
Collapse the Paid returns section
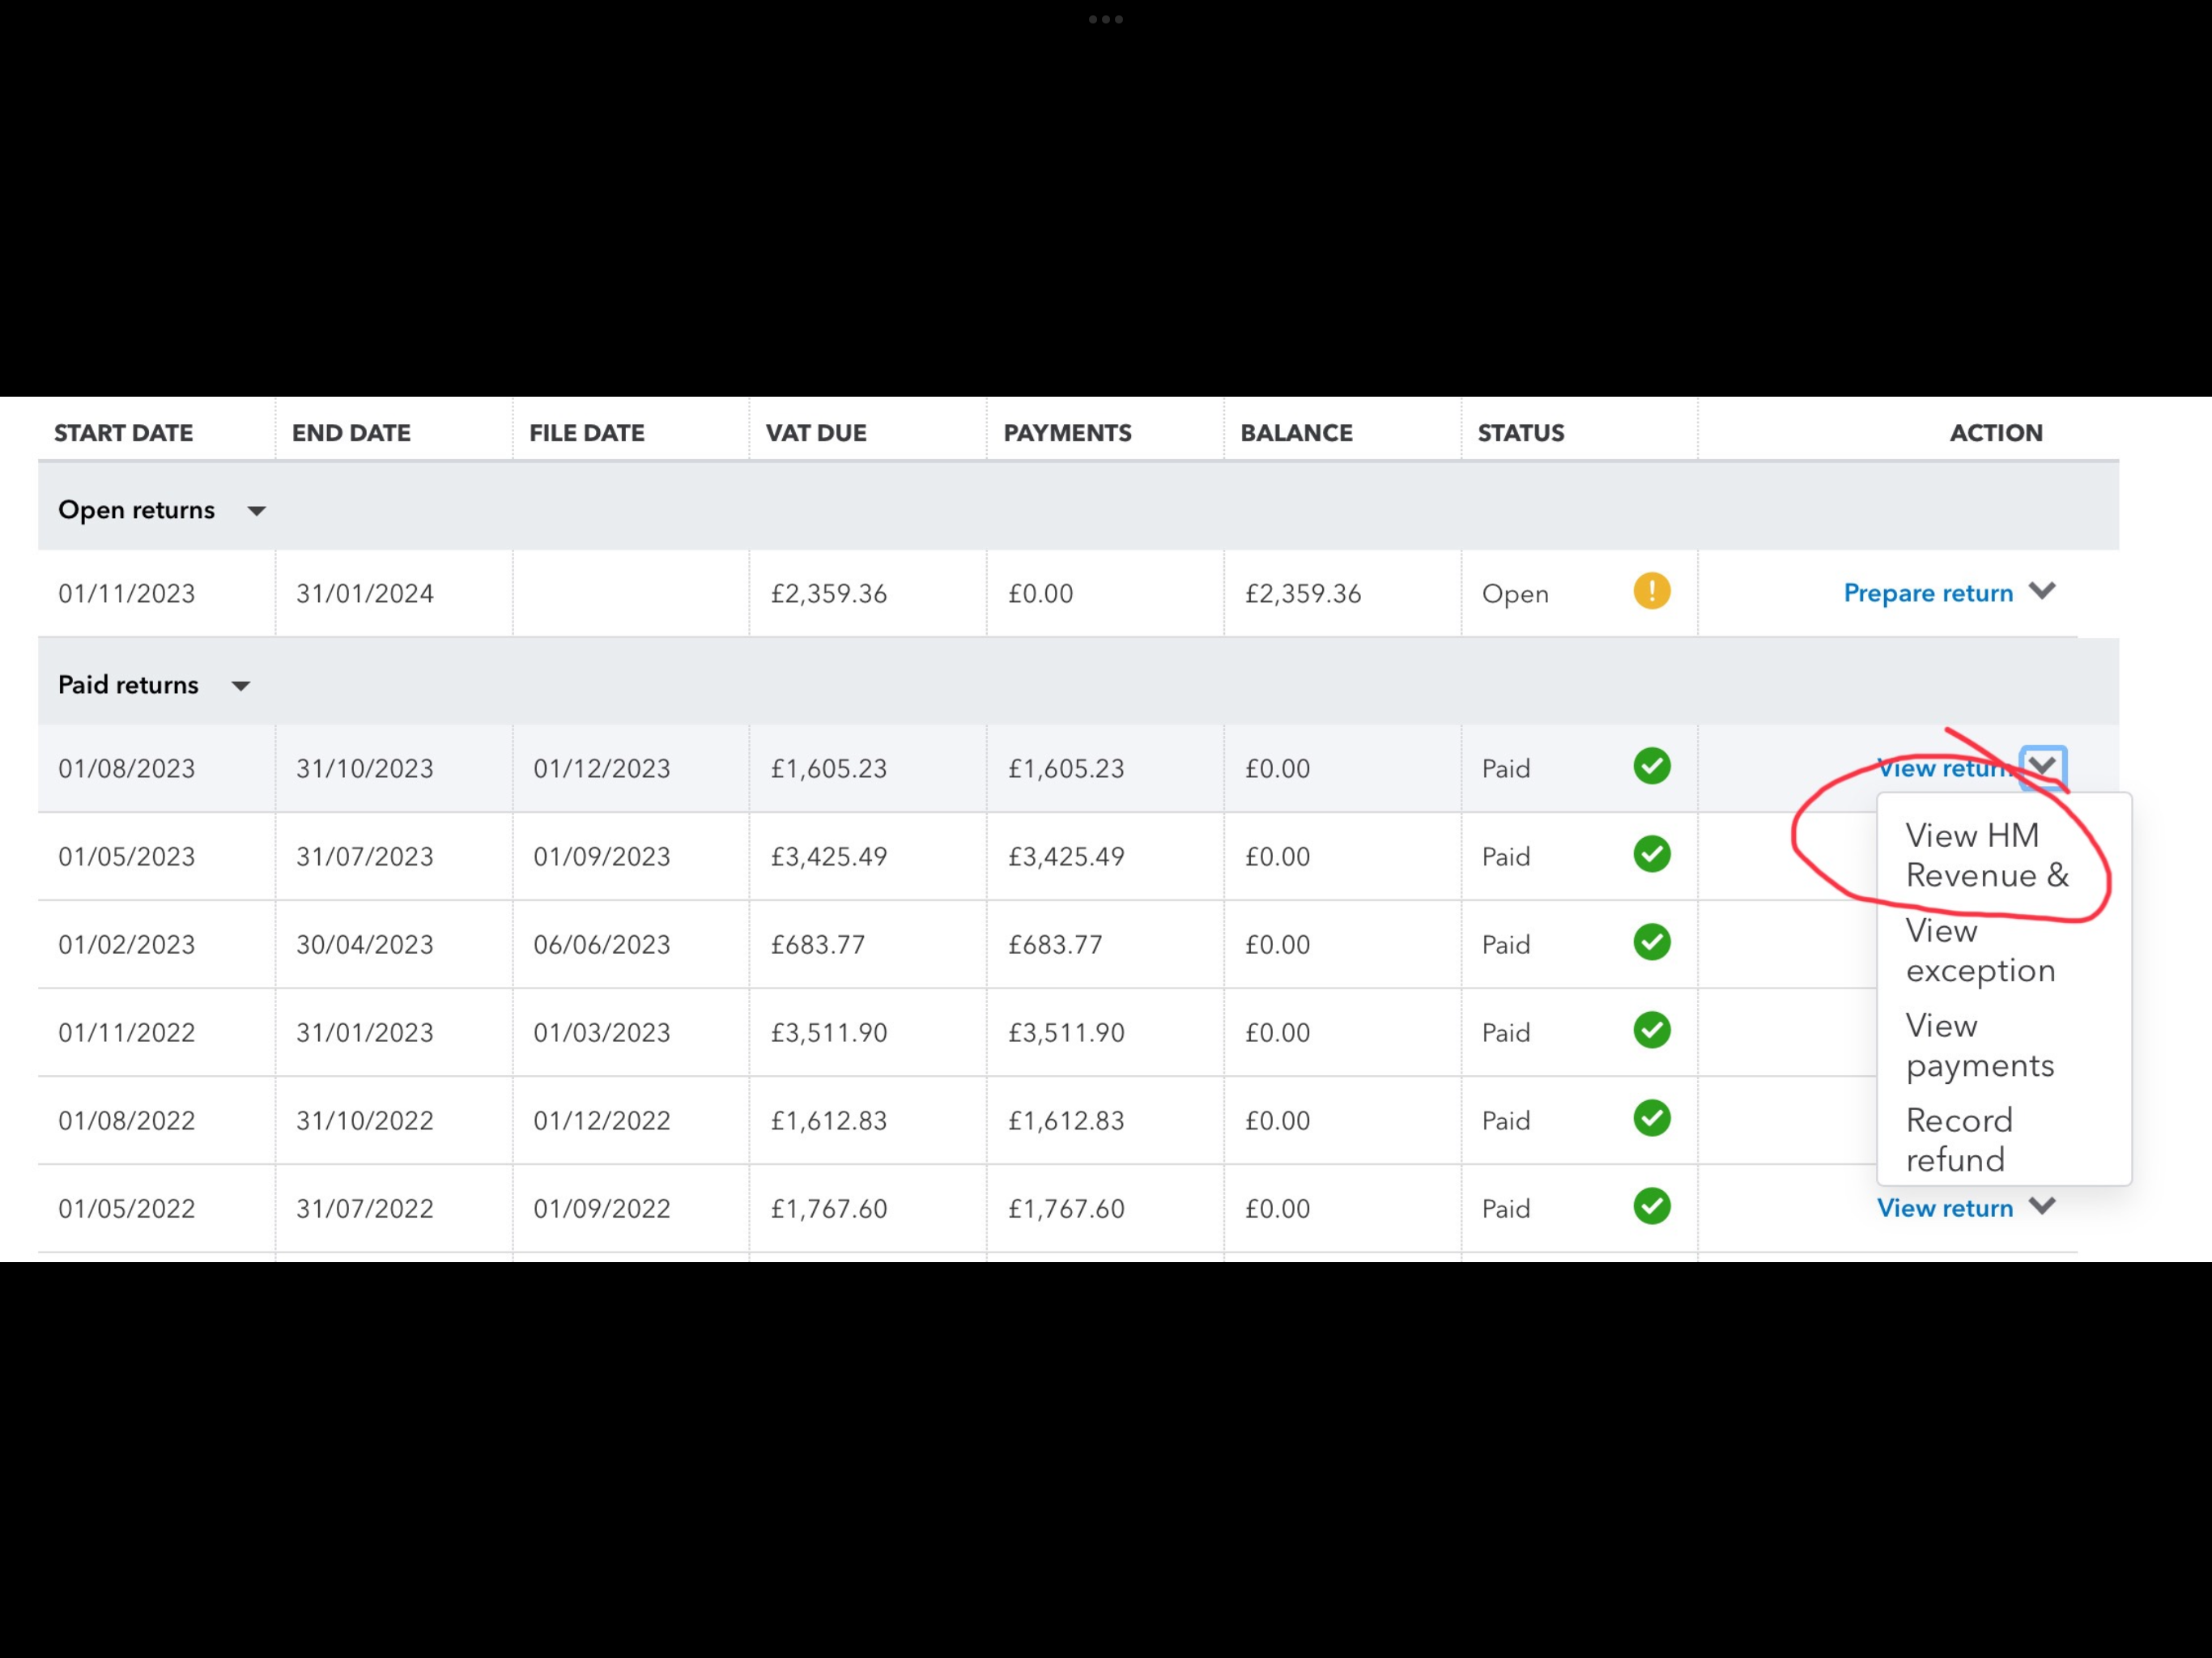240,686
